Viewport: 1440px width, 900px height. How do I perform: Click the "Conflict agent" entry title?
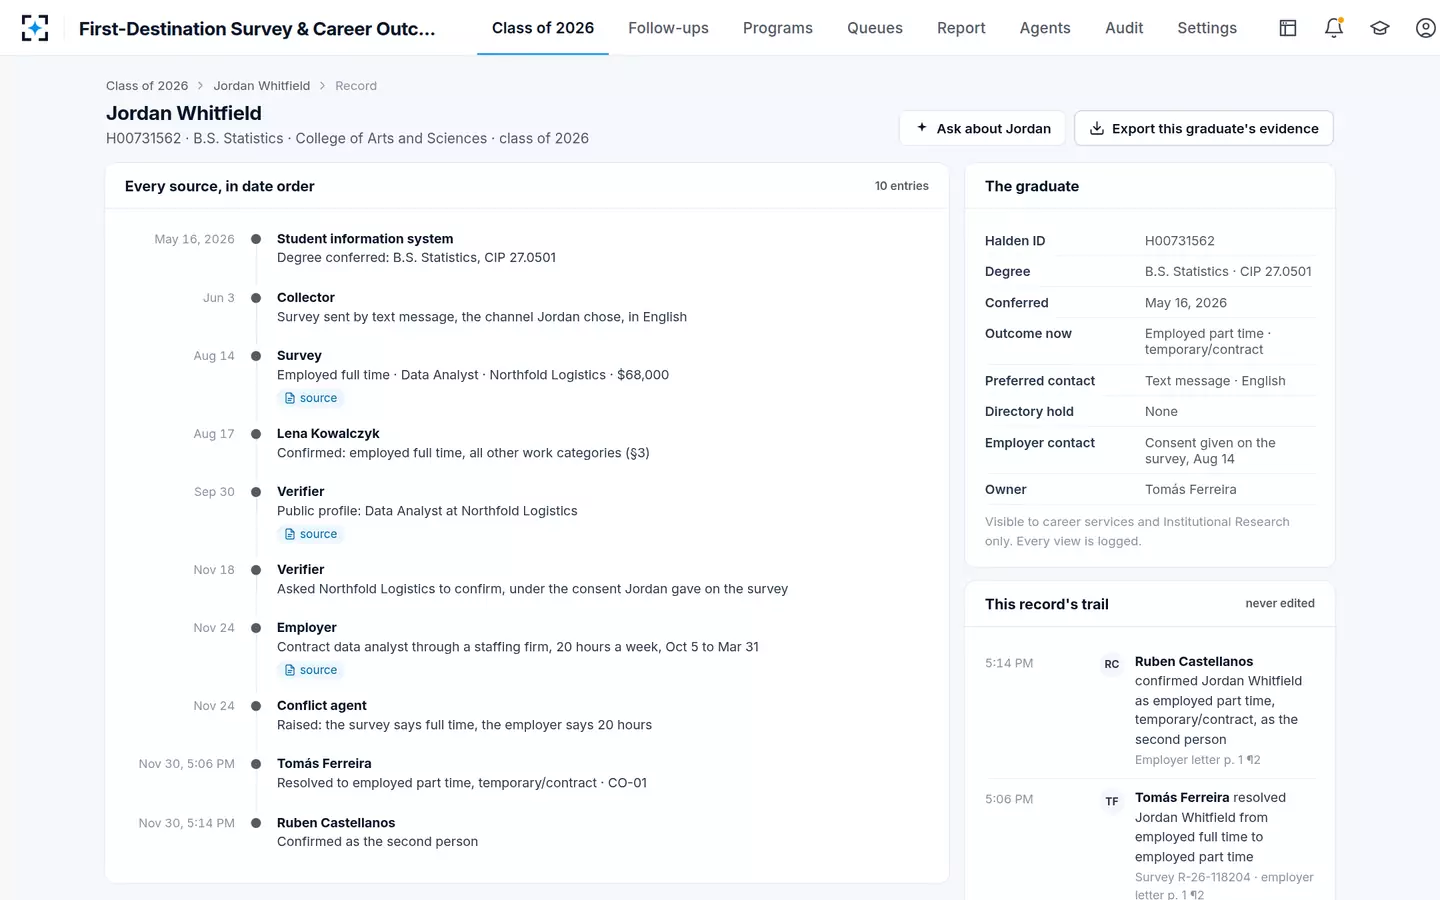322,706
